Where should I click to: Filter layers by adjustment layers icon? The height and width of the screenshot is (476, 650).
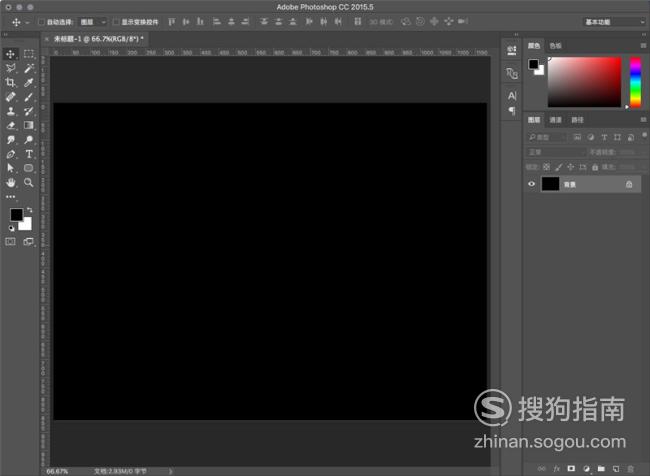pyautogui.click(x=591, y=137)
